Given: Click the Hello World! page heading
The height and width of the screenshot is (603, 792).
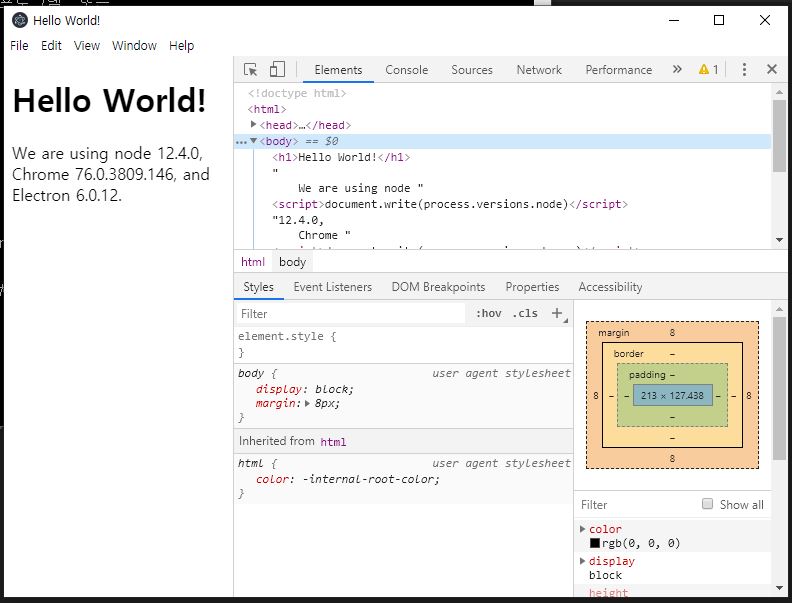Looking at the screenshot, I should coord(110,100).
